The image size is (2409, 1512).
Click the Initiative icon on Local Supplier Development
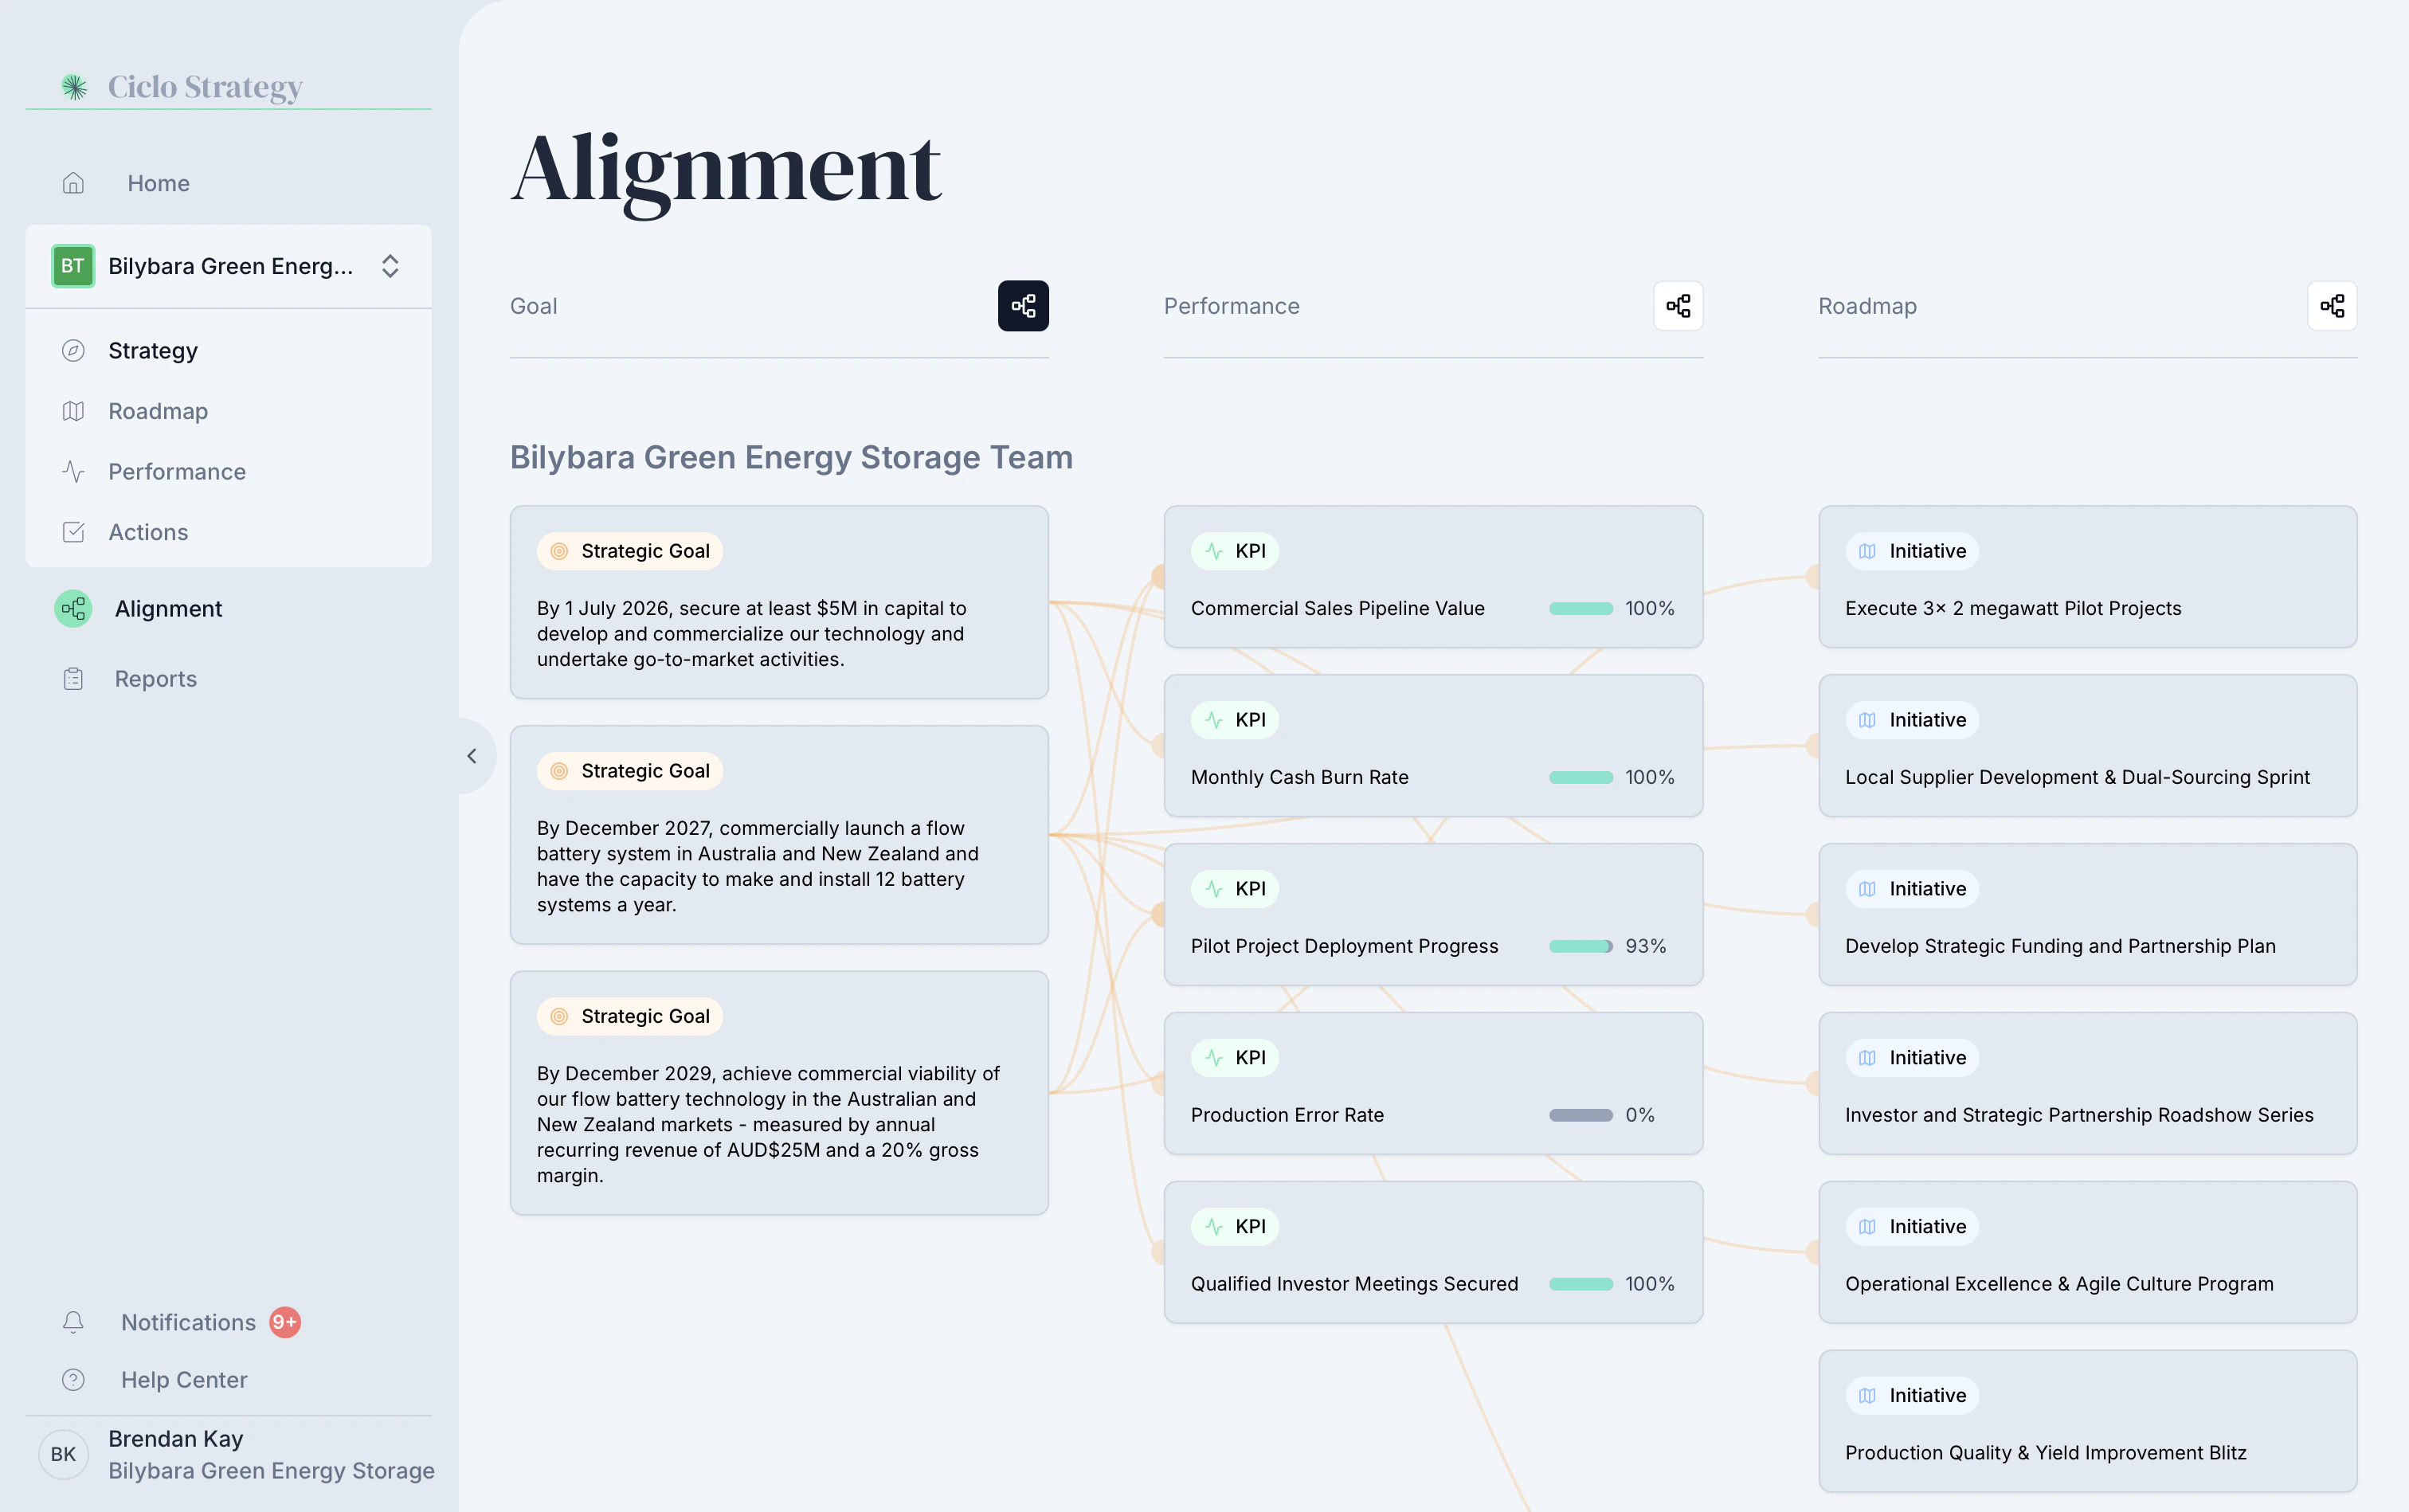coord(1867,720)
